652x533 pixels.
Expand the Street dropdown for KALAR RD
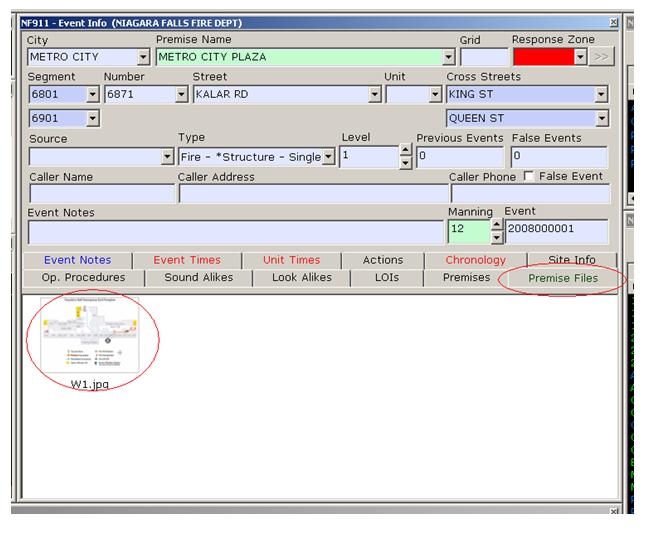tap(375, 94)
